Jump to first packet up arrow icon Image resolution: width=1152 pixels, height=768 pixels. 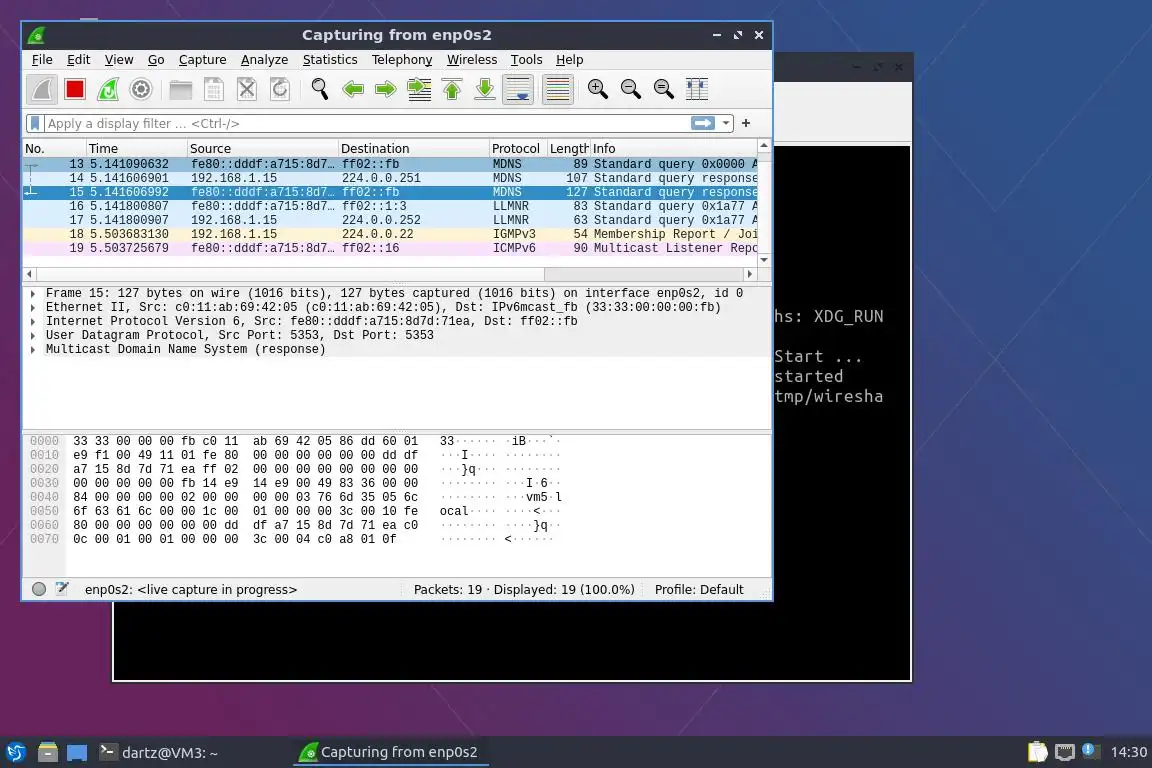point(452,90)
